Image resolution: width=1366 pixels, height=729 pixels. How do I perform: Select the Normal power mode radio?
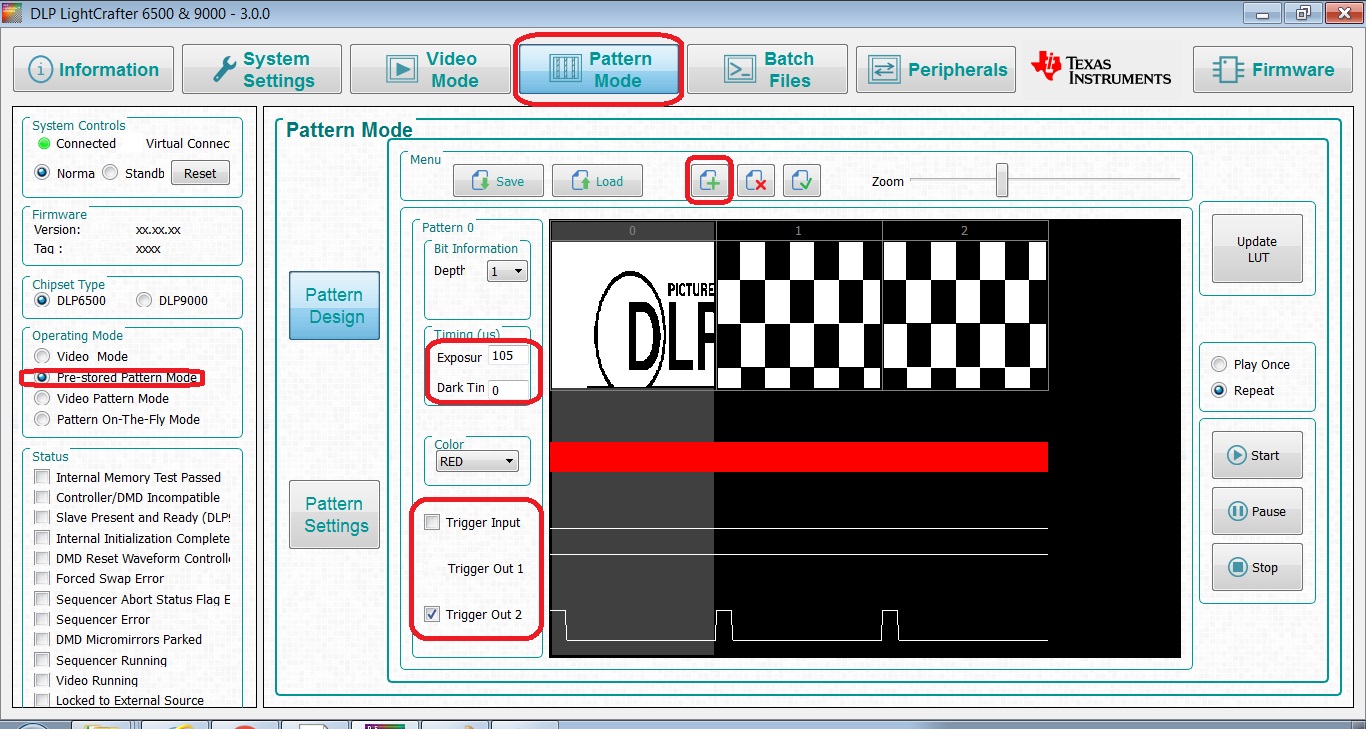[42, 173]
